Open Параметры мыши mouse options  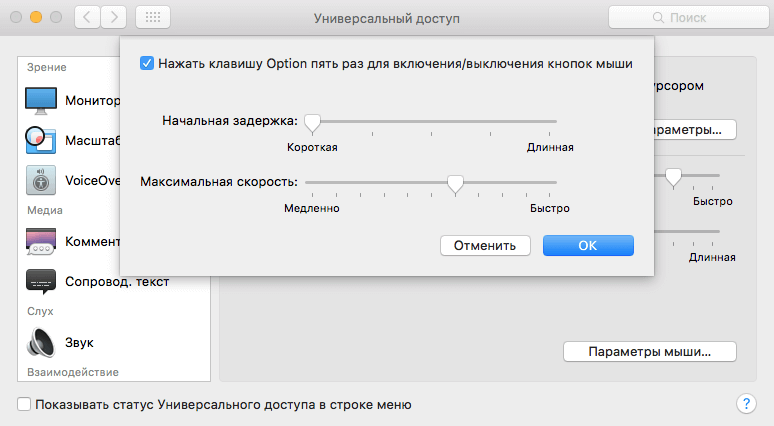[x=650, y=351]
